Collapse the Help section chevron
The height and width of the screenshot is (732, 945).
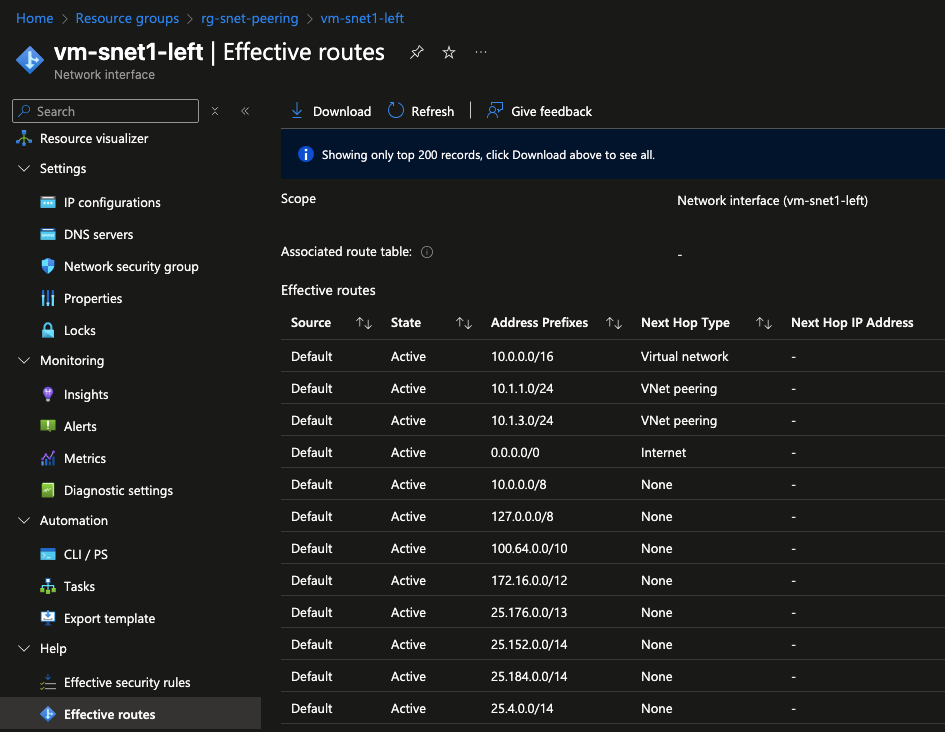pyautogui.click(x=24, y=648)
